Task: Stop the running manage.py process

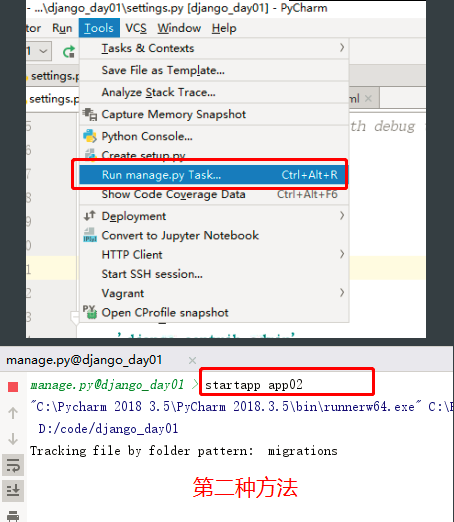Action: 13,387
